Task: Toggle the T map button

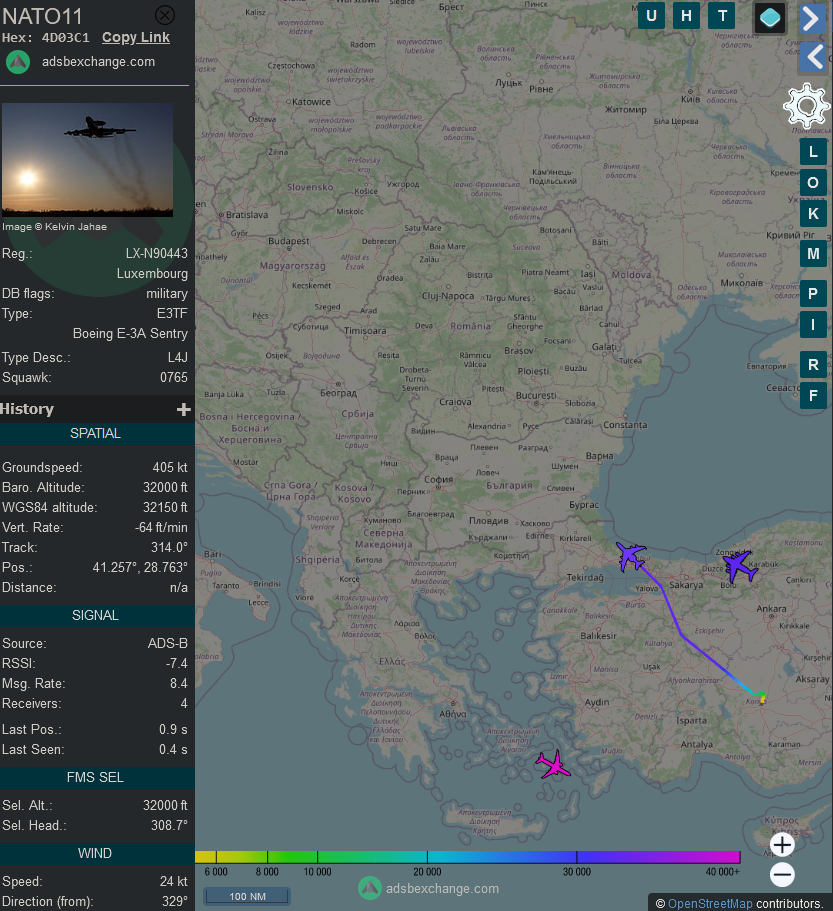Action: tap(722, 16)
